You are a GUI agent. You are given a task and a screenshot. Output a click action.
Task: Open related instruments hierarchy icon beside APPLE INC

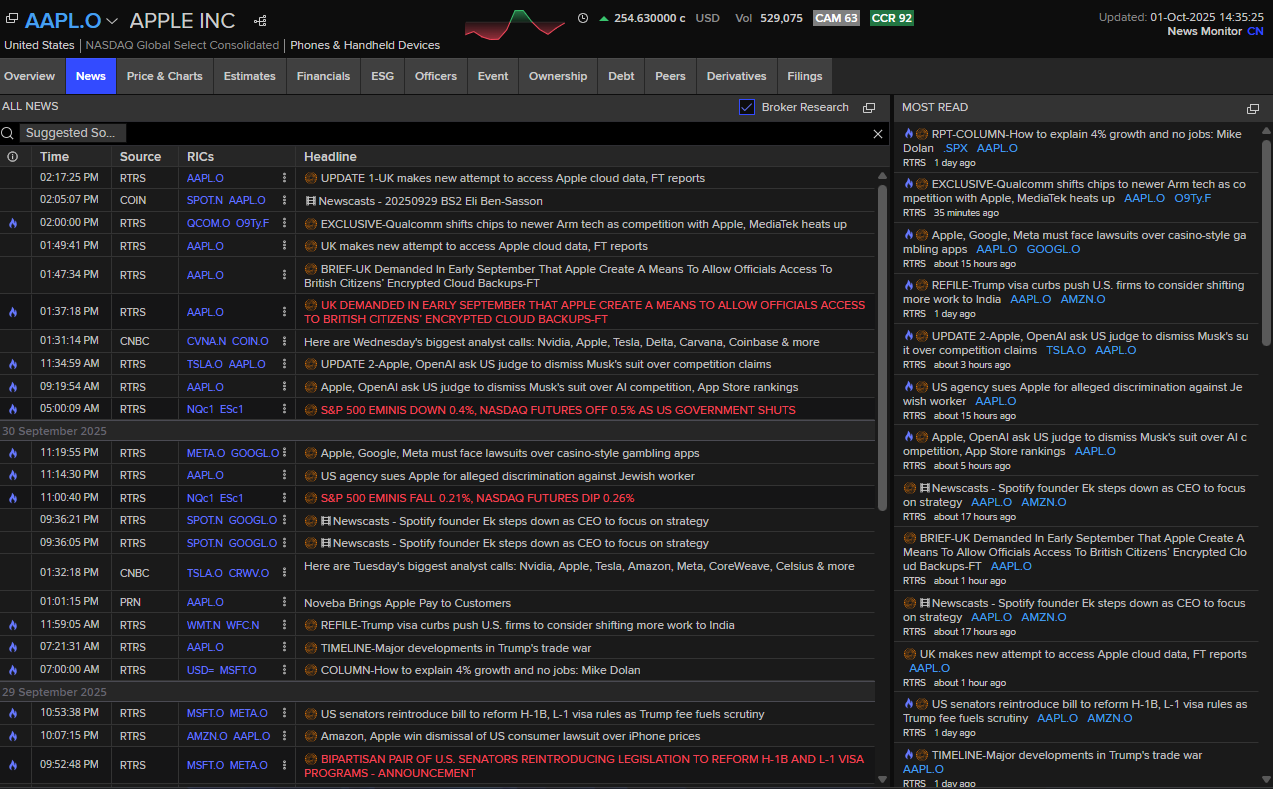tap(260, 20)
